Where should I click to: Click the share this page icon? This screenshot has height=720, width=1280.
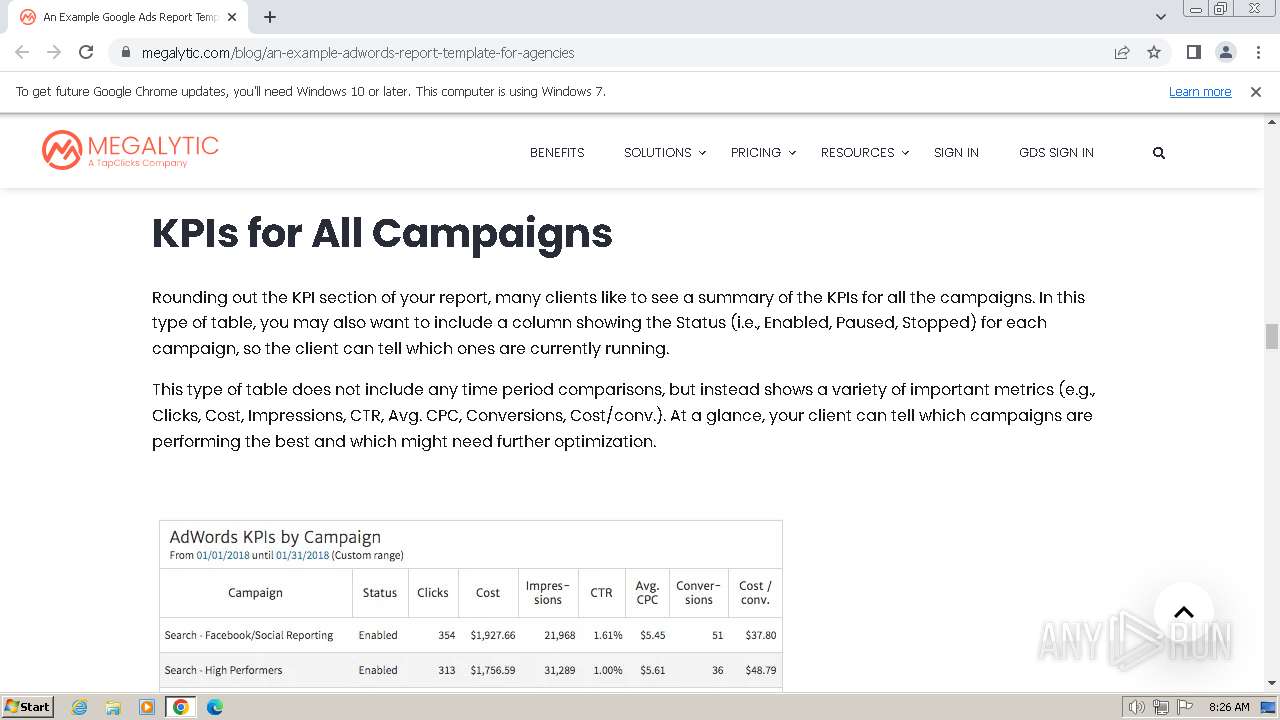(1122, 52)
